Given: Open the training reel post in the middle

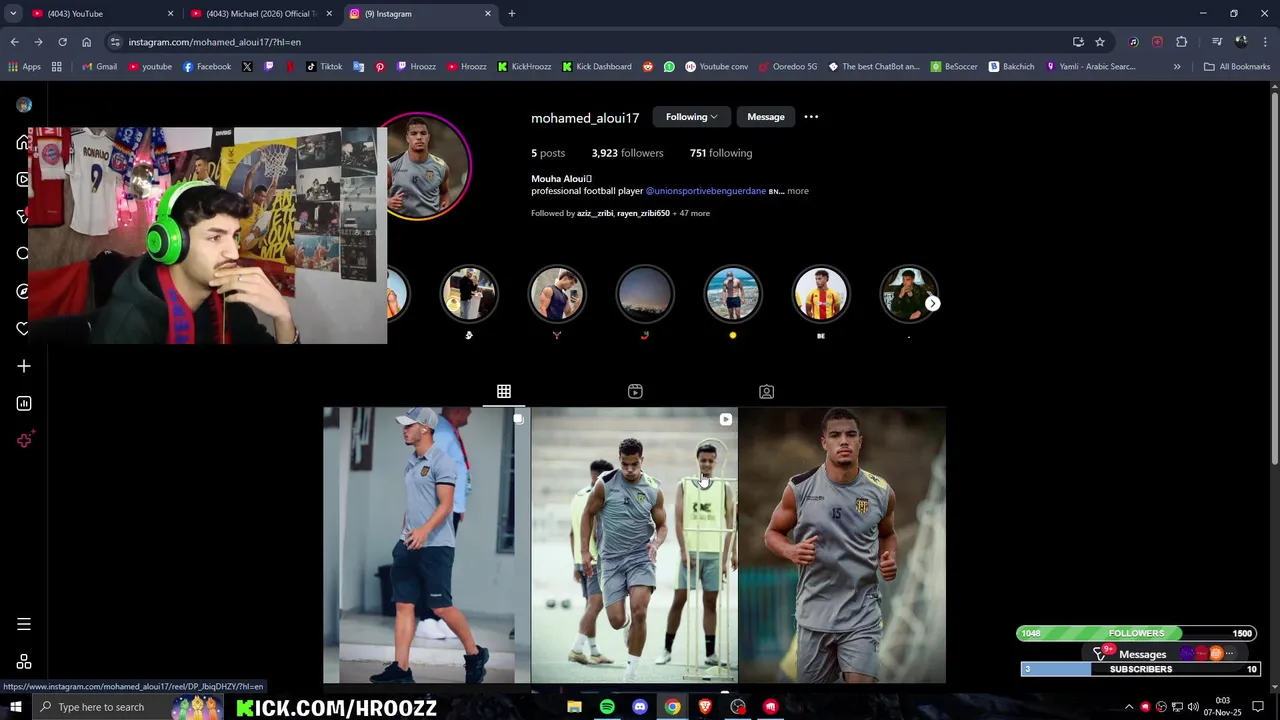Looking at the screenshot, I should coord(634,545).
